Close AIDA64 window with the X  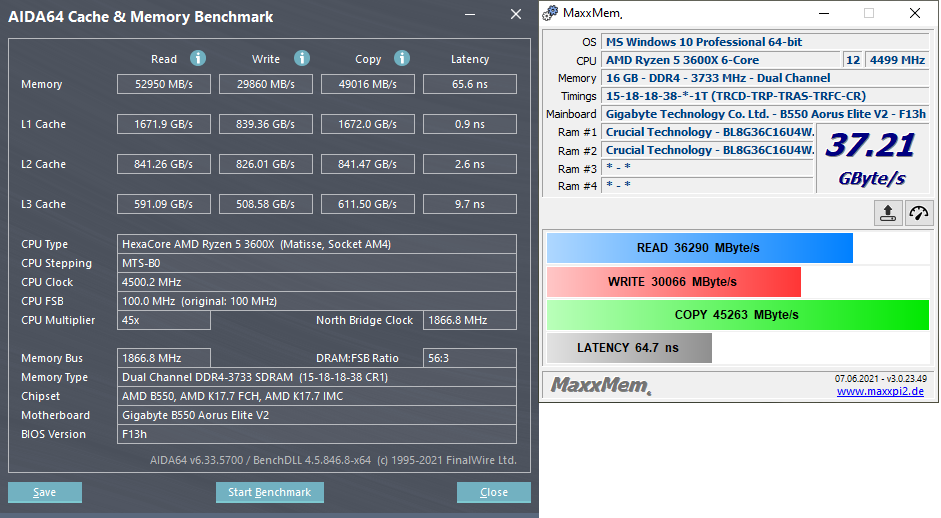coord(516,14)
